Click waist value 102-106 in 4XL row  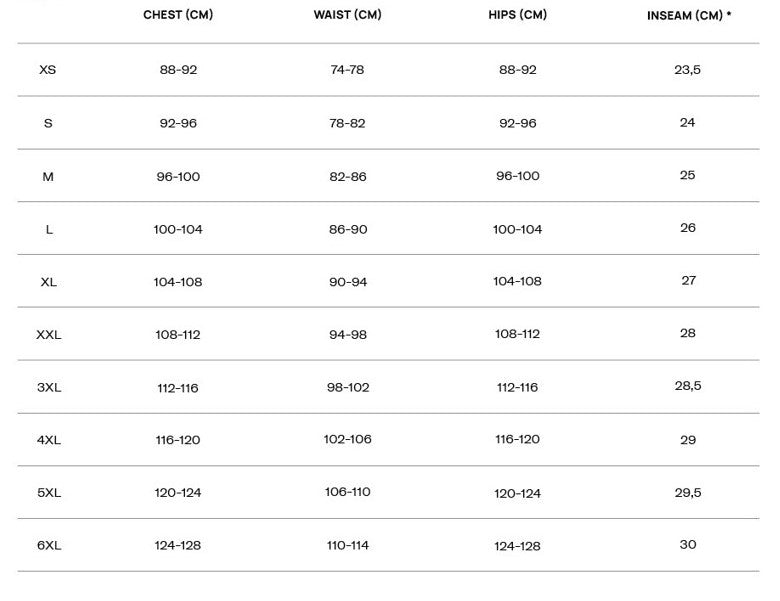pos(347,439)
